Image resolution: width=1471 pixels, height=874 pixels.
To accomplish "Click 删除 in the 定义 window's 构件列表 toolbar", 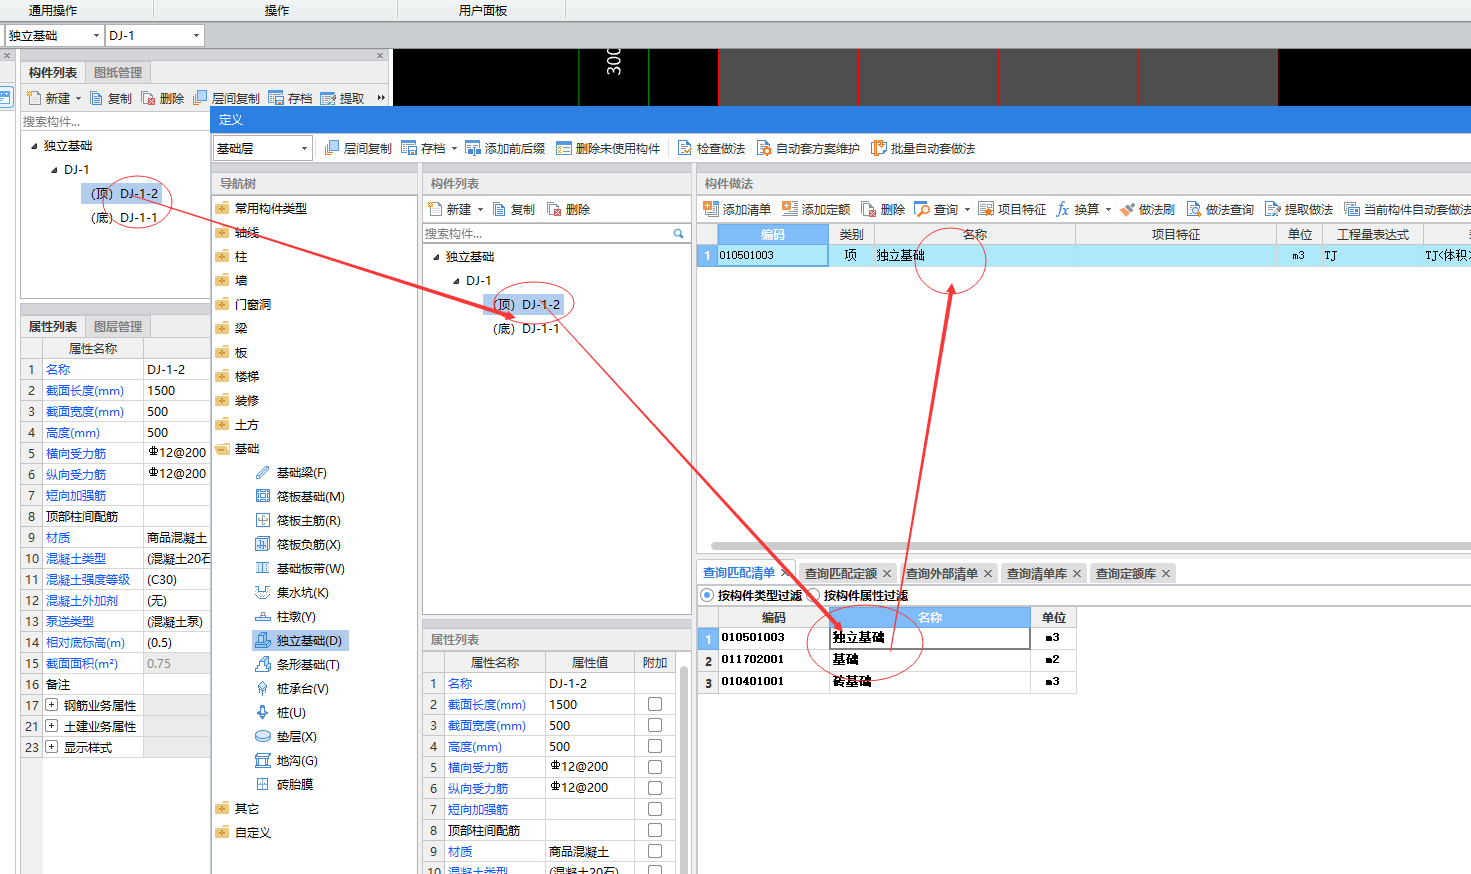I will click(569, 209).
